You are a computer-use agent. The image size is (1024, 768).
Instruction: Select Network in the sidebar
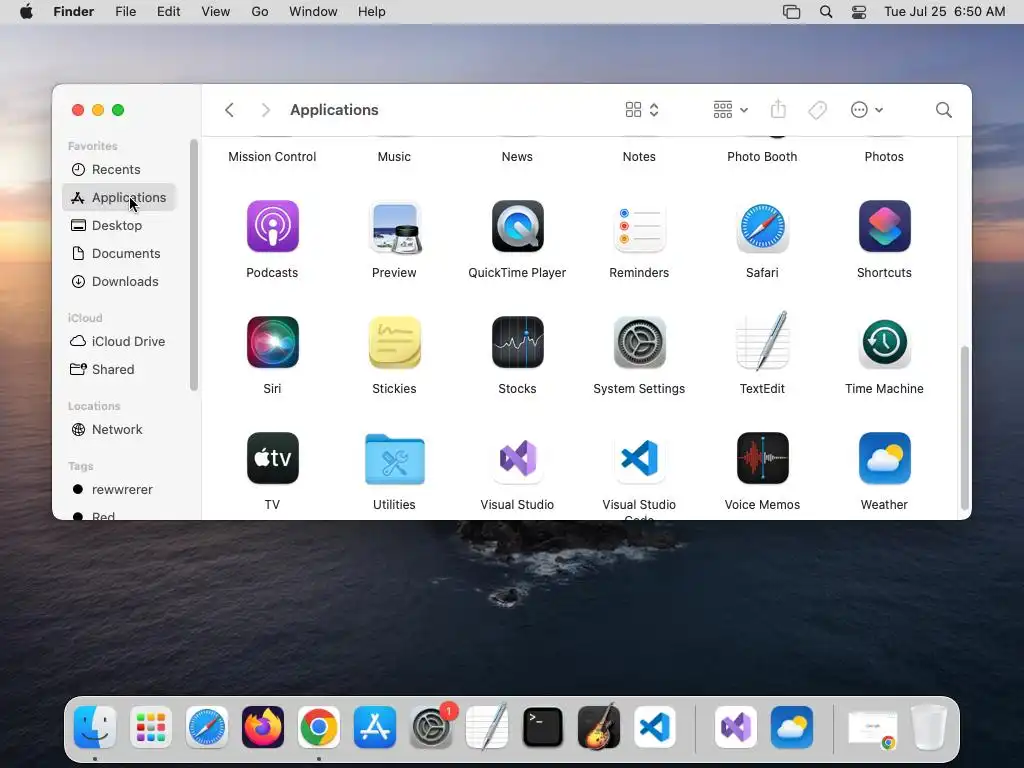(x=120, y=430)
